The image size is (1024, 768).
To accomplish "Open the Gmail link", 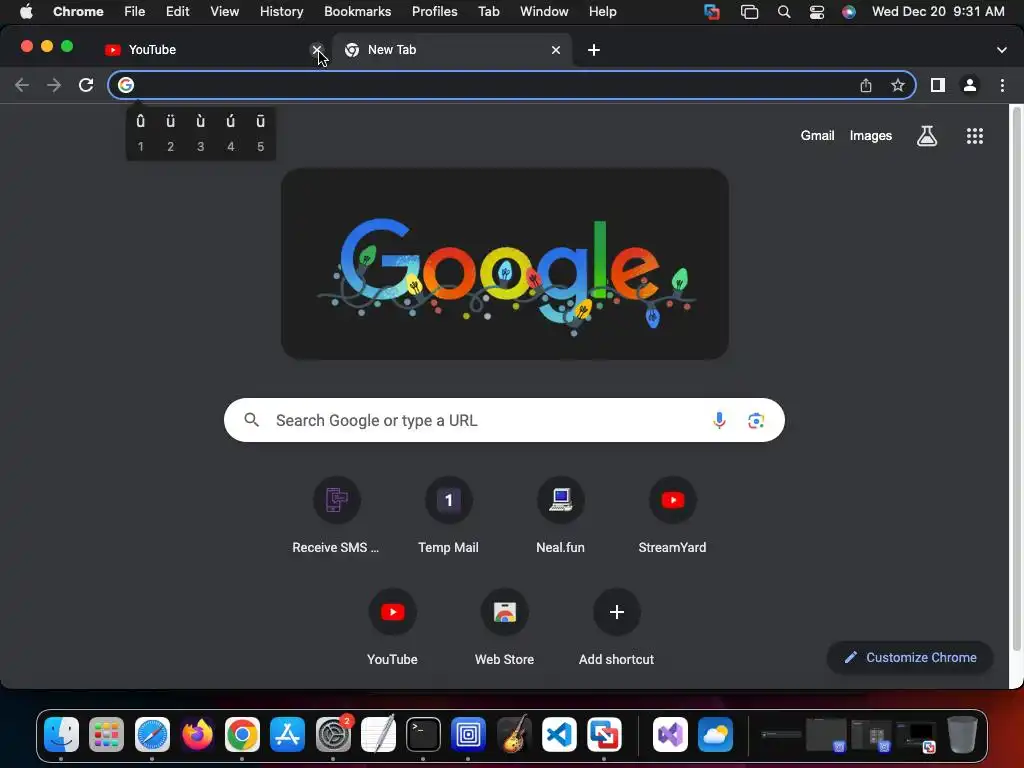I will [818, 136].
